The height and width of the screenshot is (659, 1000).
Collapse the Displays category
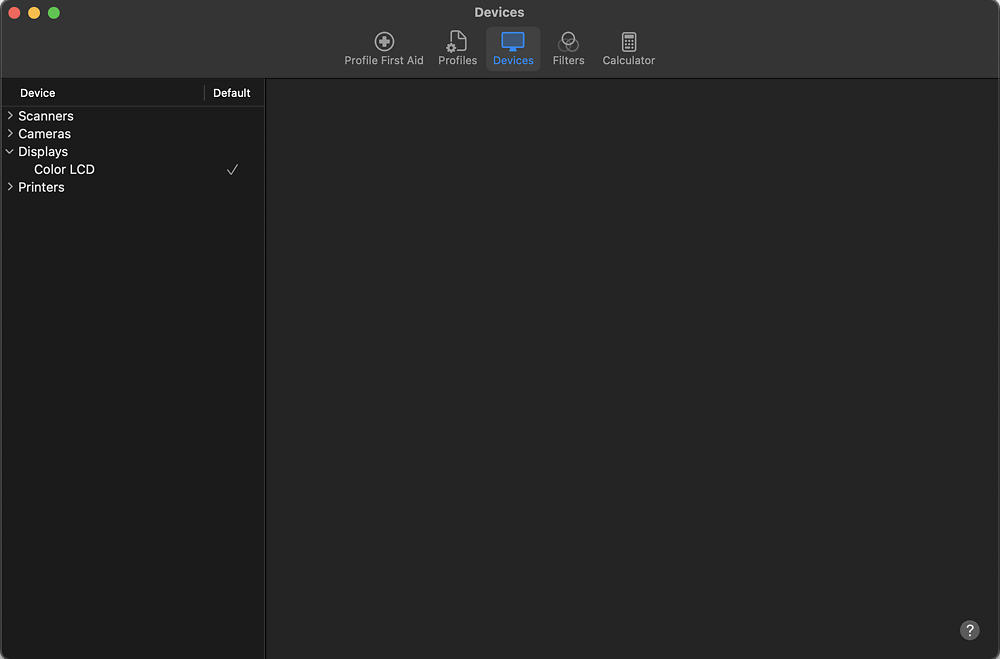[9, 151]
